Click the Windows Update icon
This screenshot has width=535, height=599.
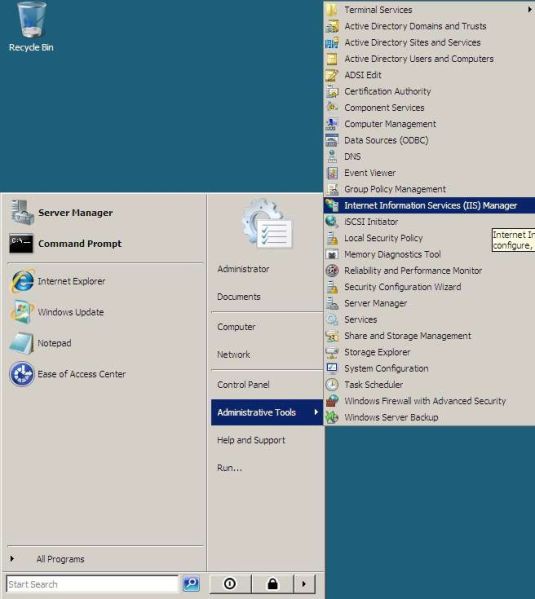tap(22, 312)
